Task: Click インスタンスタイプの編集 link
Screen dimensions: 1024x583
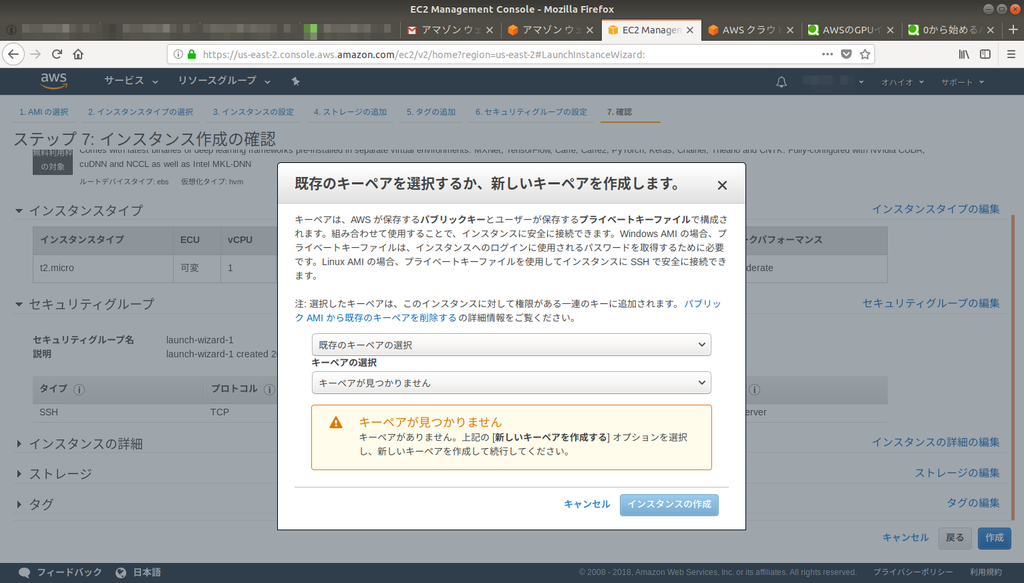Action: (x=935, y=209)
